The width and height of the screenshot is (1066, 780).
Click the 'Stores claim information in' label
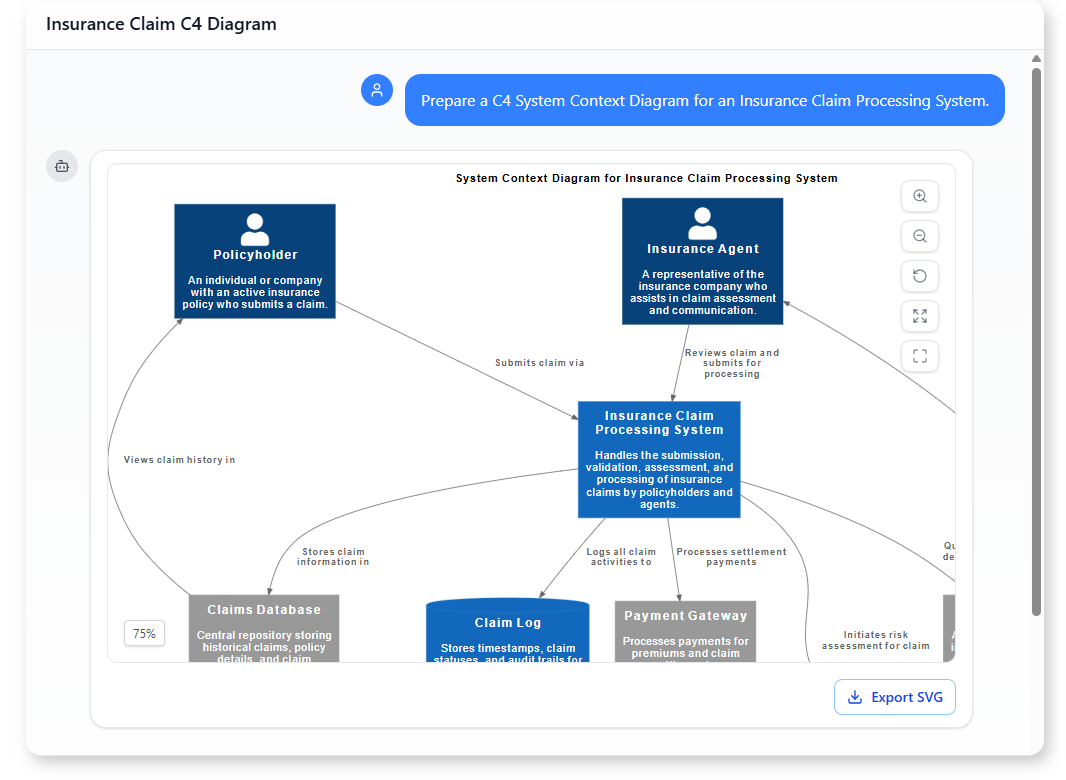pos(333,556)
